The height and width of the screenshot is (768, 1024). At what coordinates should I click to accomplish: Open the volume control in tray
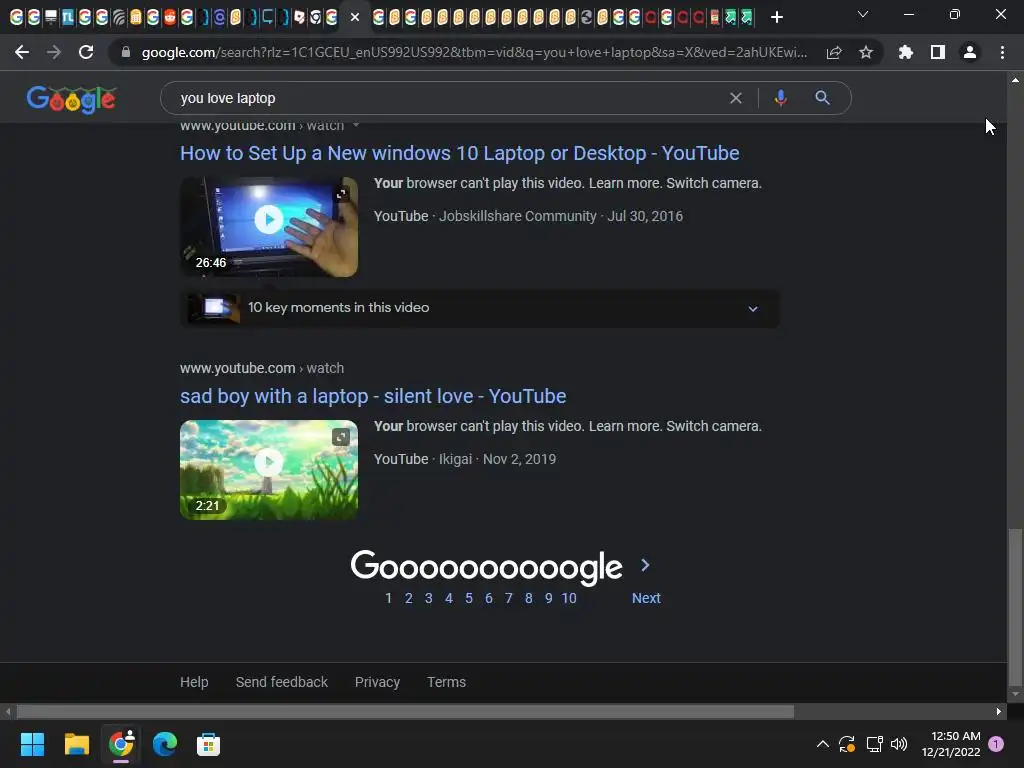(899, 744)
